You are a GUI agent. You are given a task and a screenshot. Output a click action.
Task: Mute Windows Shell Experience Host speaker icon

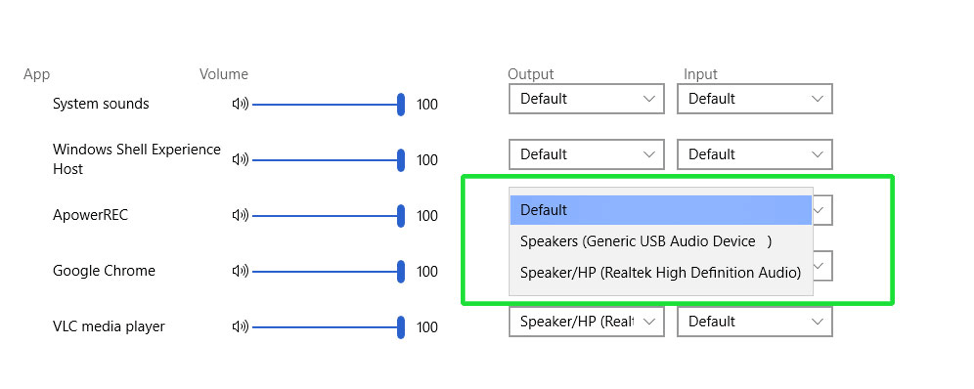point(240,160)
